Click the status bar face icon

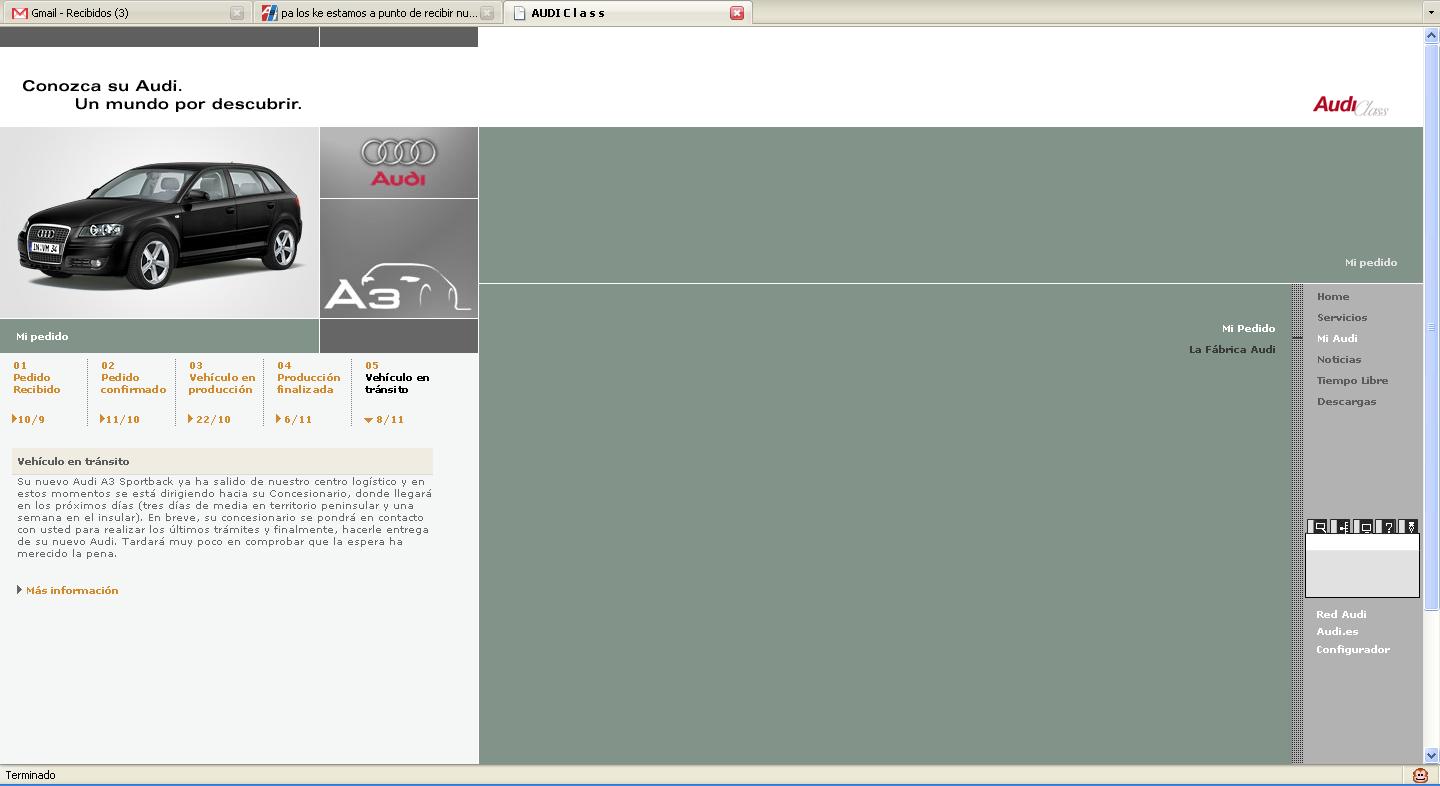pyautogui.click(x=1420, y=775)
